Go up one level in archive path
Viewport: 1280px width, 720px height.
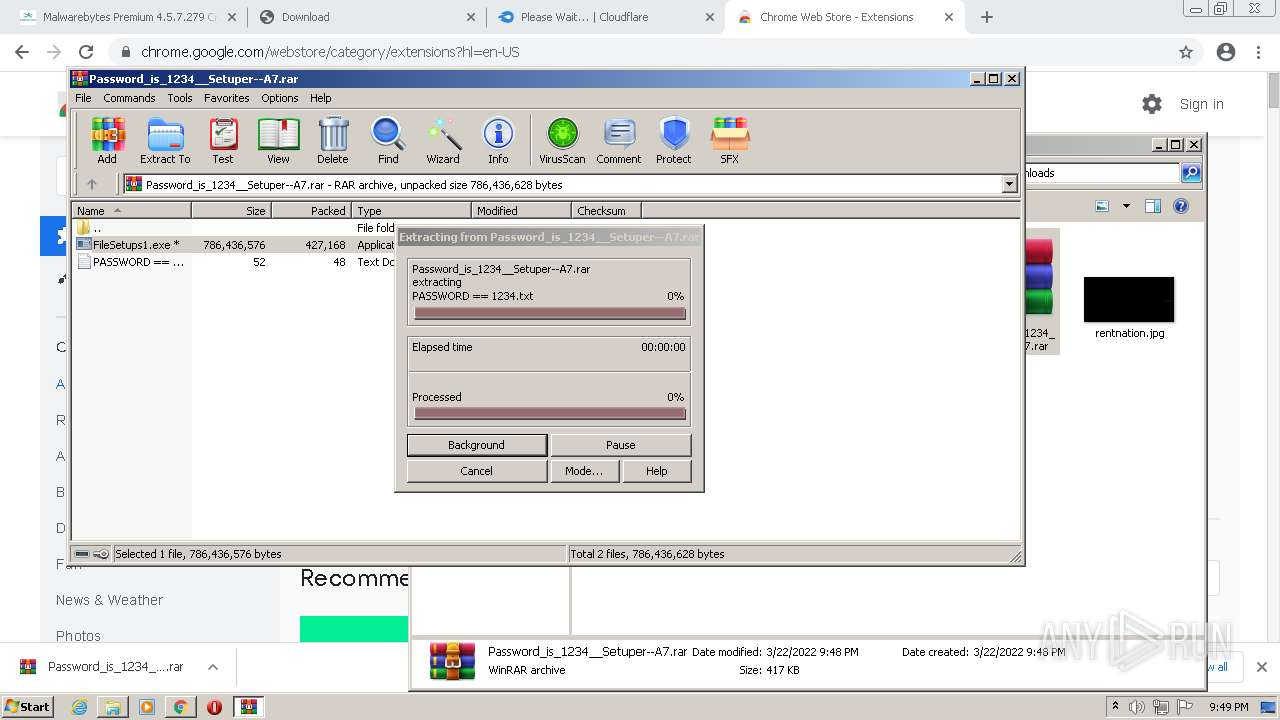(x=92, y=184)
